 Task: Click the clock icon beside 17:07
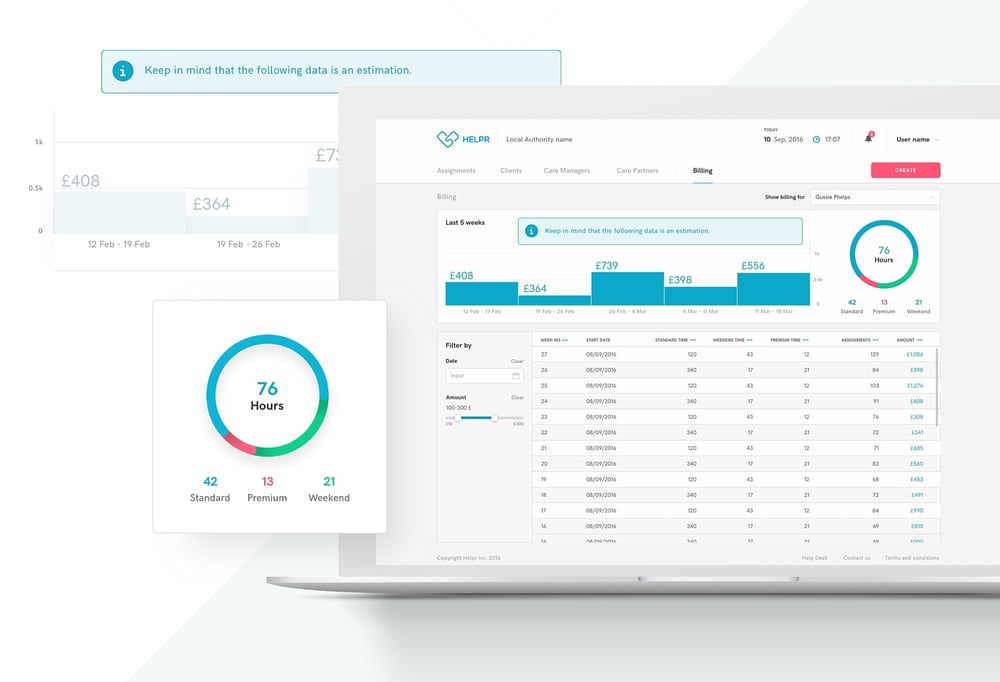816,140
